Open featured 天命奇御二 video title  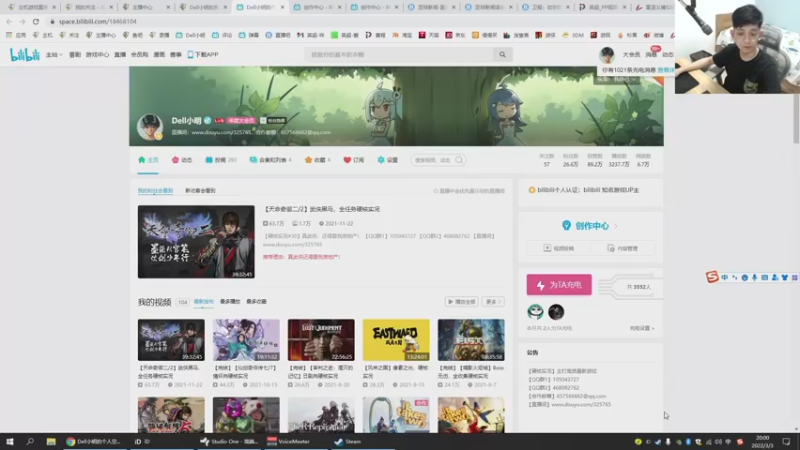click(x=321, y=209)
